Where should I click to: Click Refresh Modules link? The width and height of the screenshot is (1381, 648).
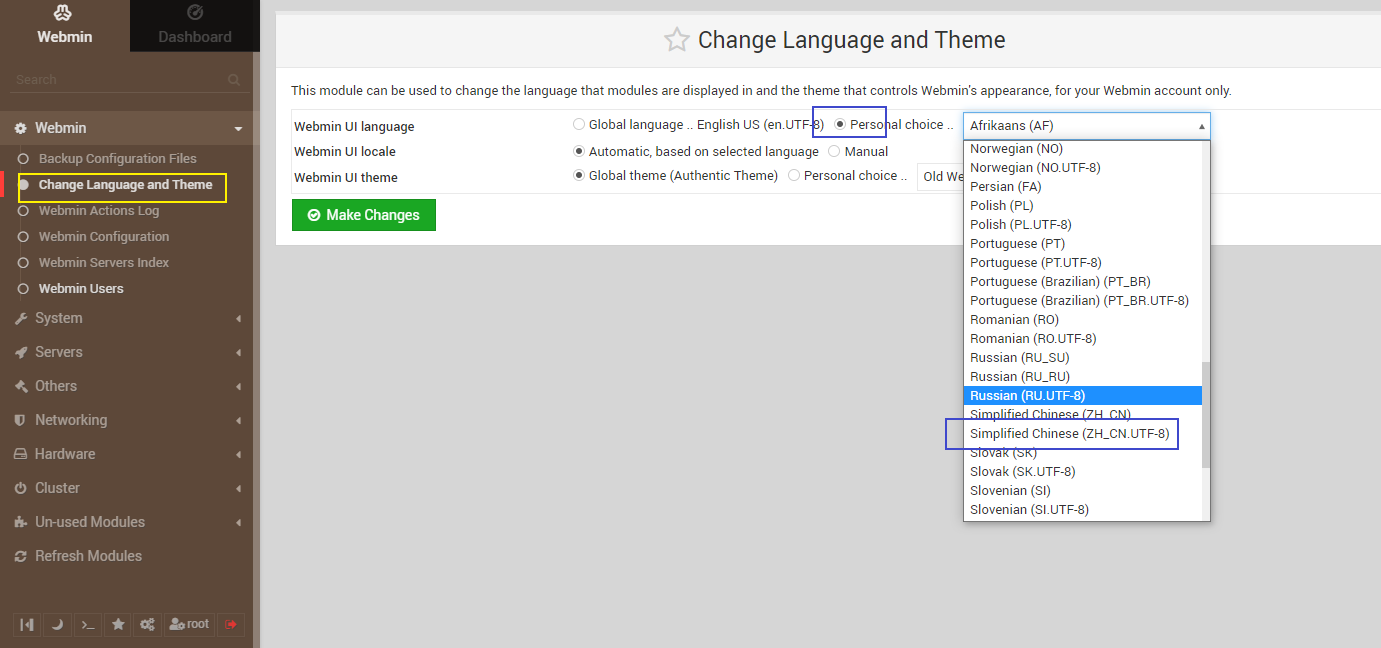(88, 556)
